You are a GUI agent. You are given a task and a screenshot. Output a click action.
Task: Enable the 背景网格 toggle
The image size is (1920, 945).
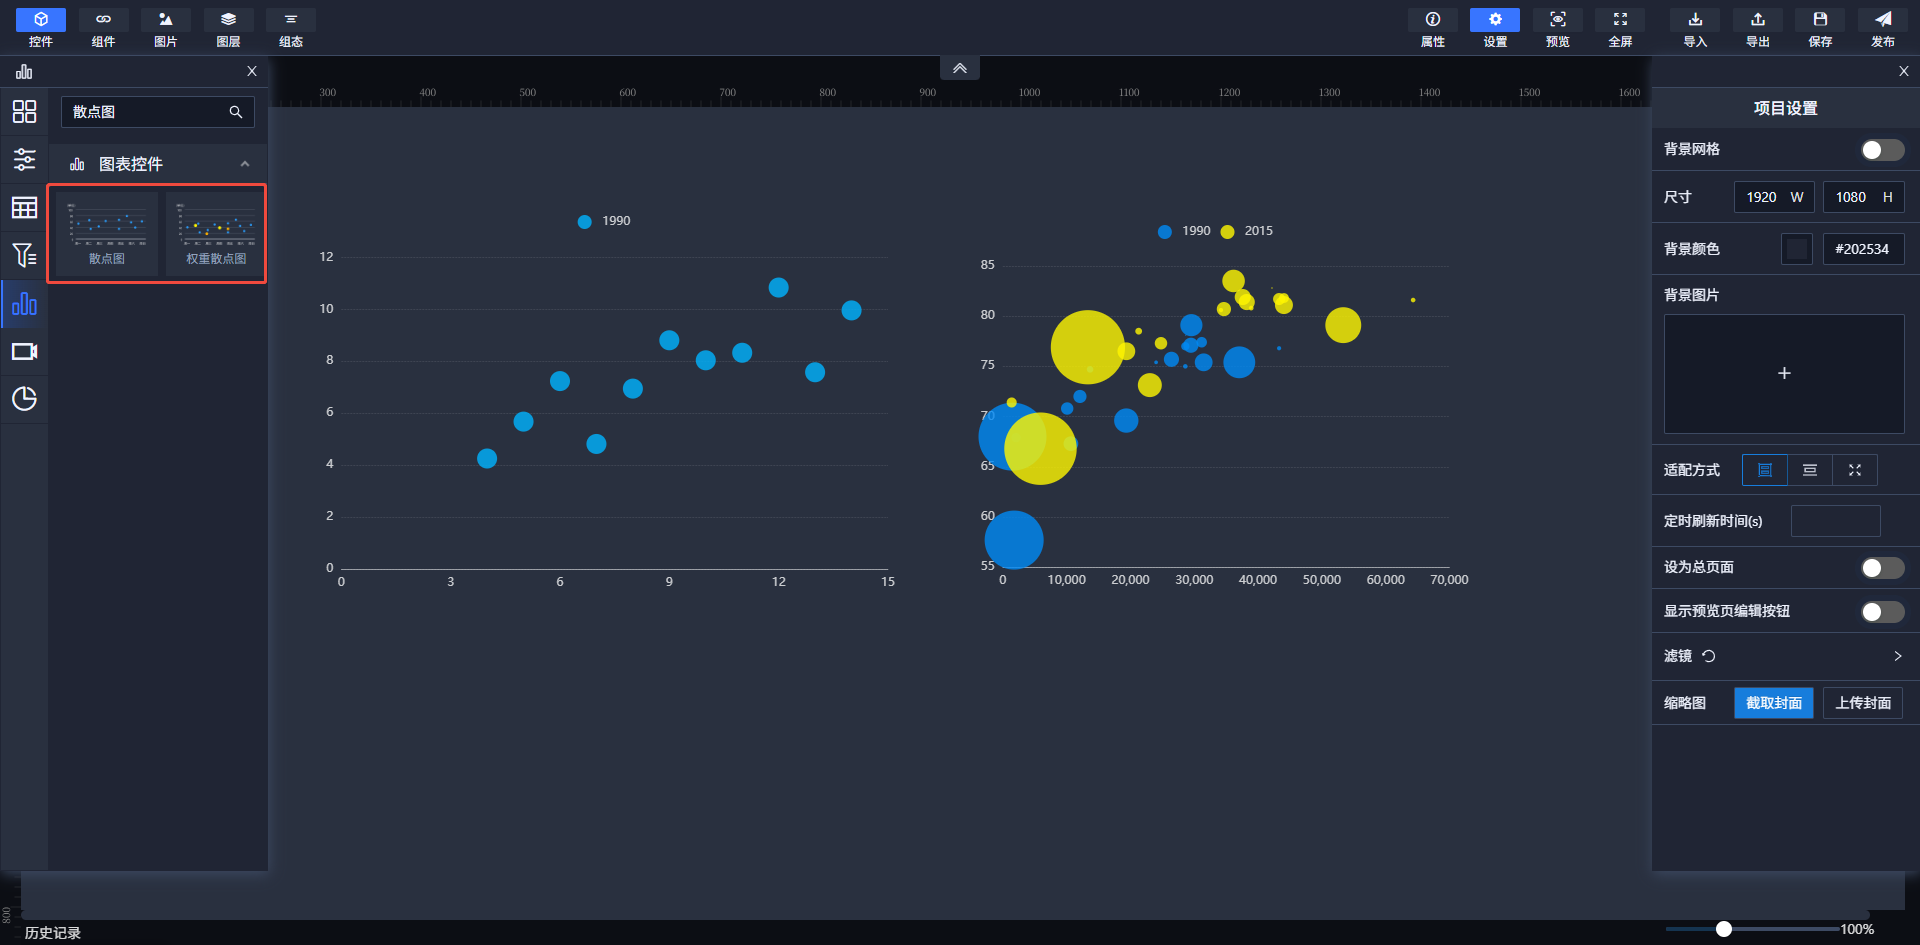coord(1881,150)
